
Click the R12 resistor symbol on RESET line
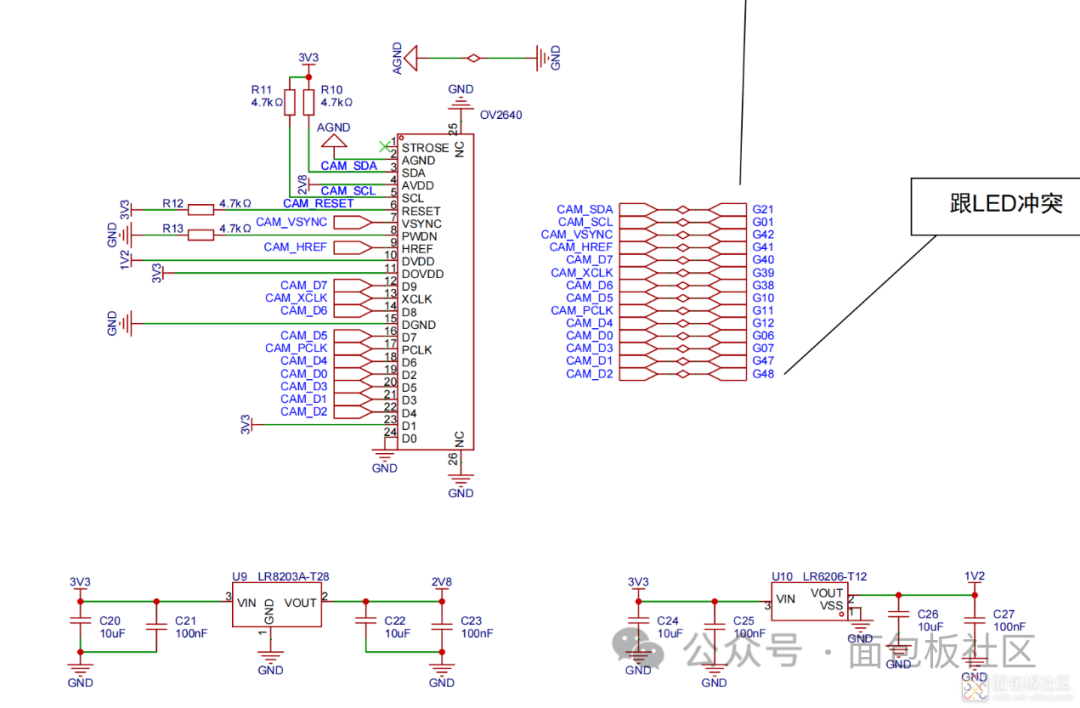[201, 209]
